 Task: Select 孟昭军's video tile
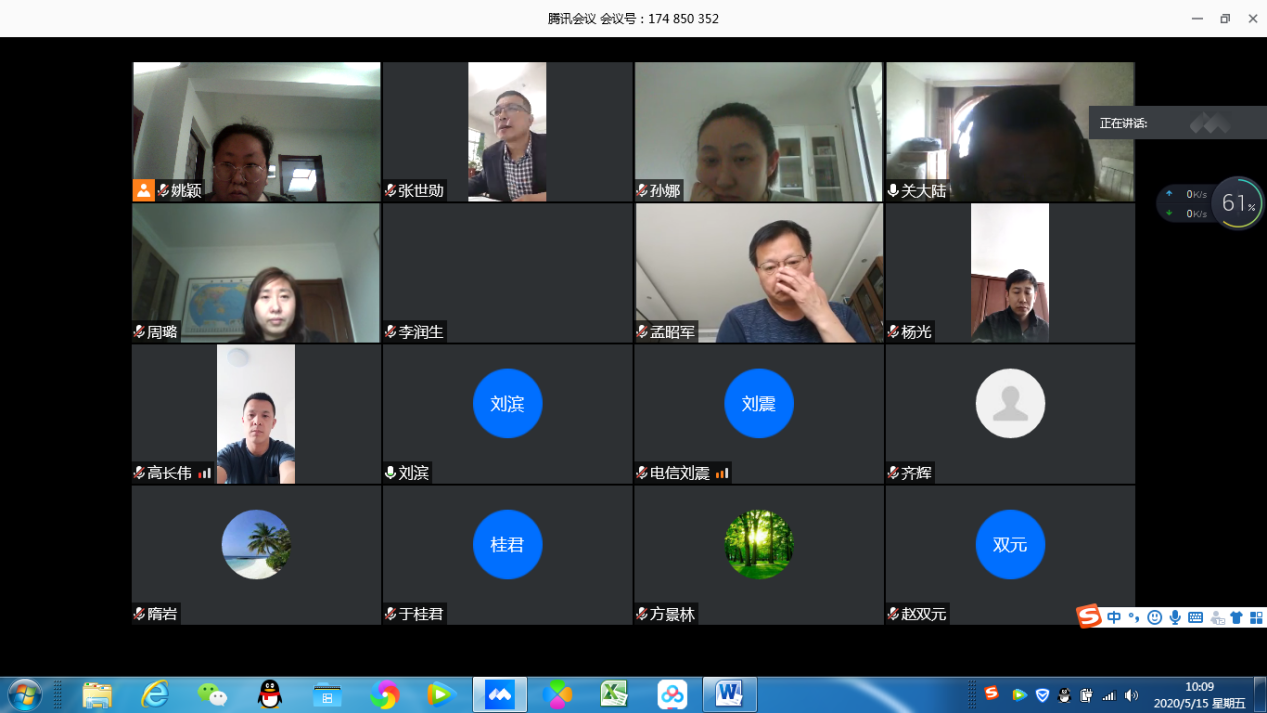759,273
